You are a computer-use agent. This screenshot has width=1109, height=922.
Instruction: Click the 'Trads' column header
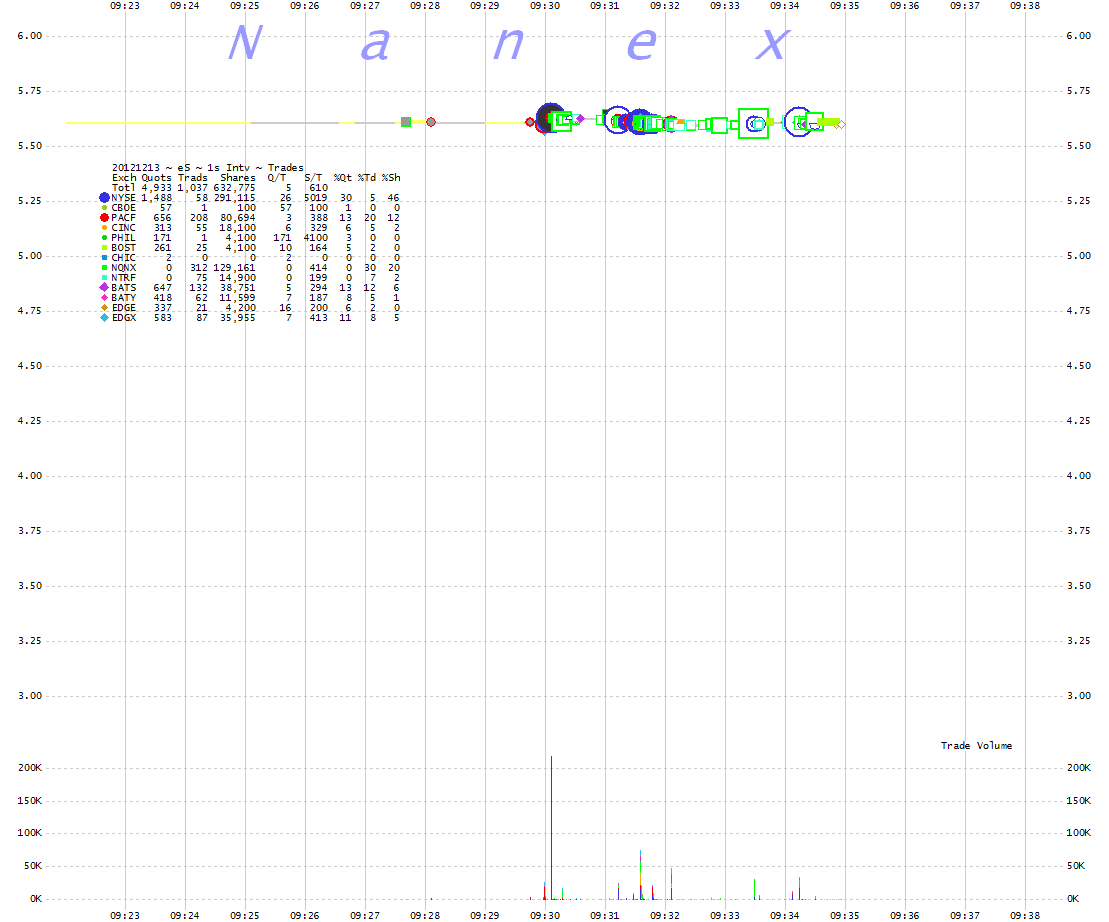point(193,177)
